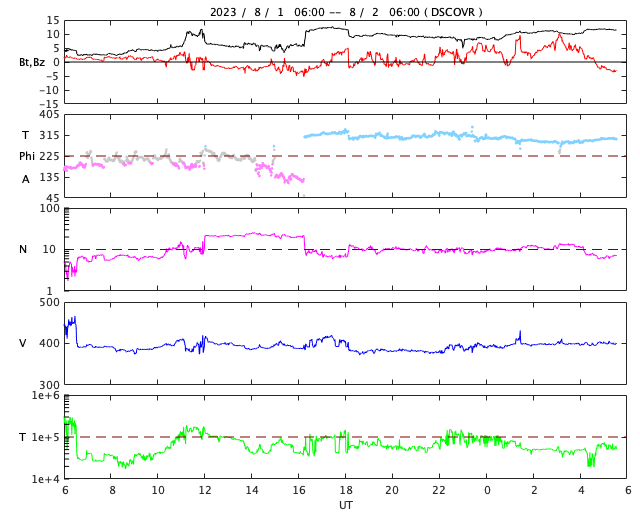Click the '405' tick on Phi panel
Screen dimensions: 640x512
[49, 115]
